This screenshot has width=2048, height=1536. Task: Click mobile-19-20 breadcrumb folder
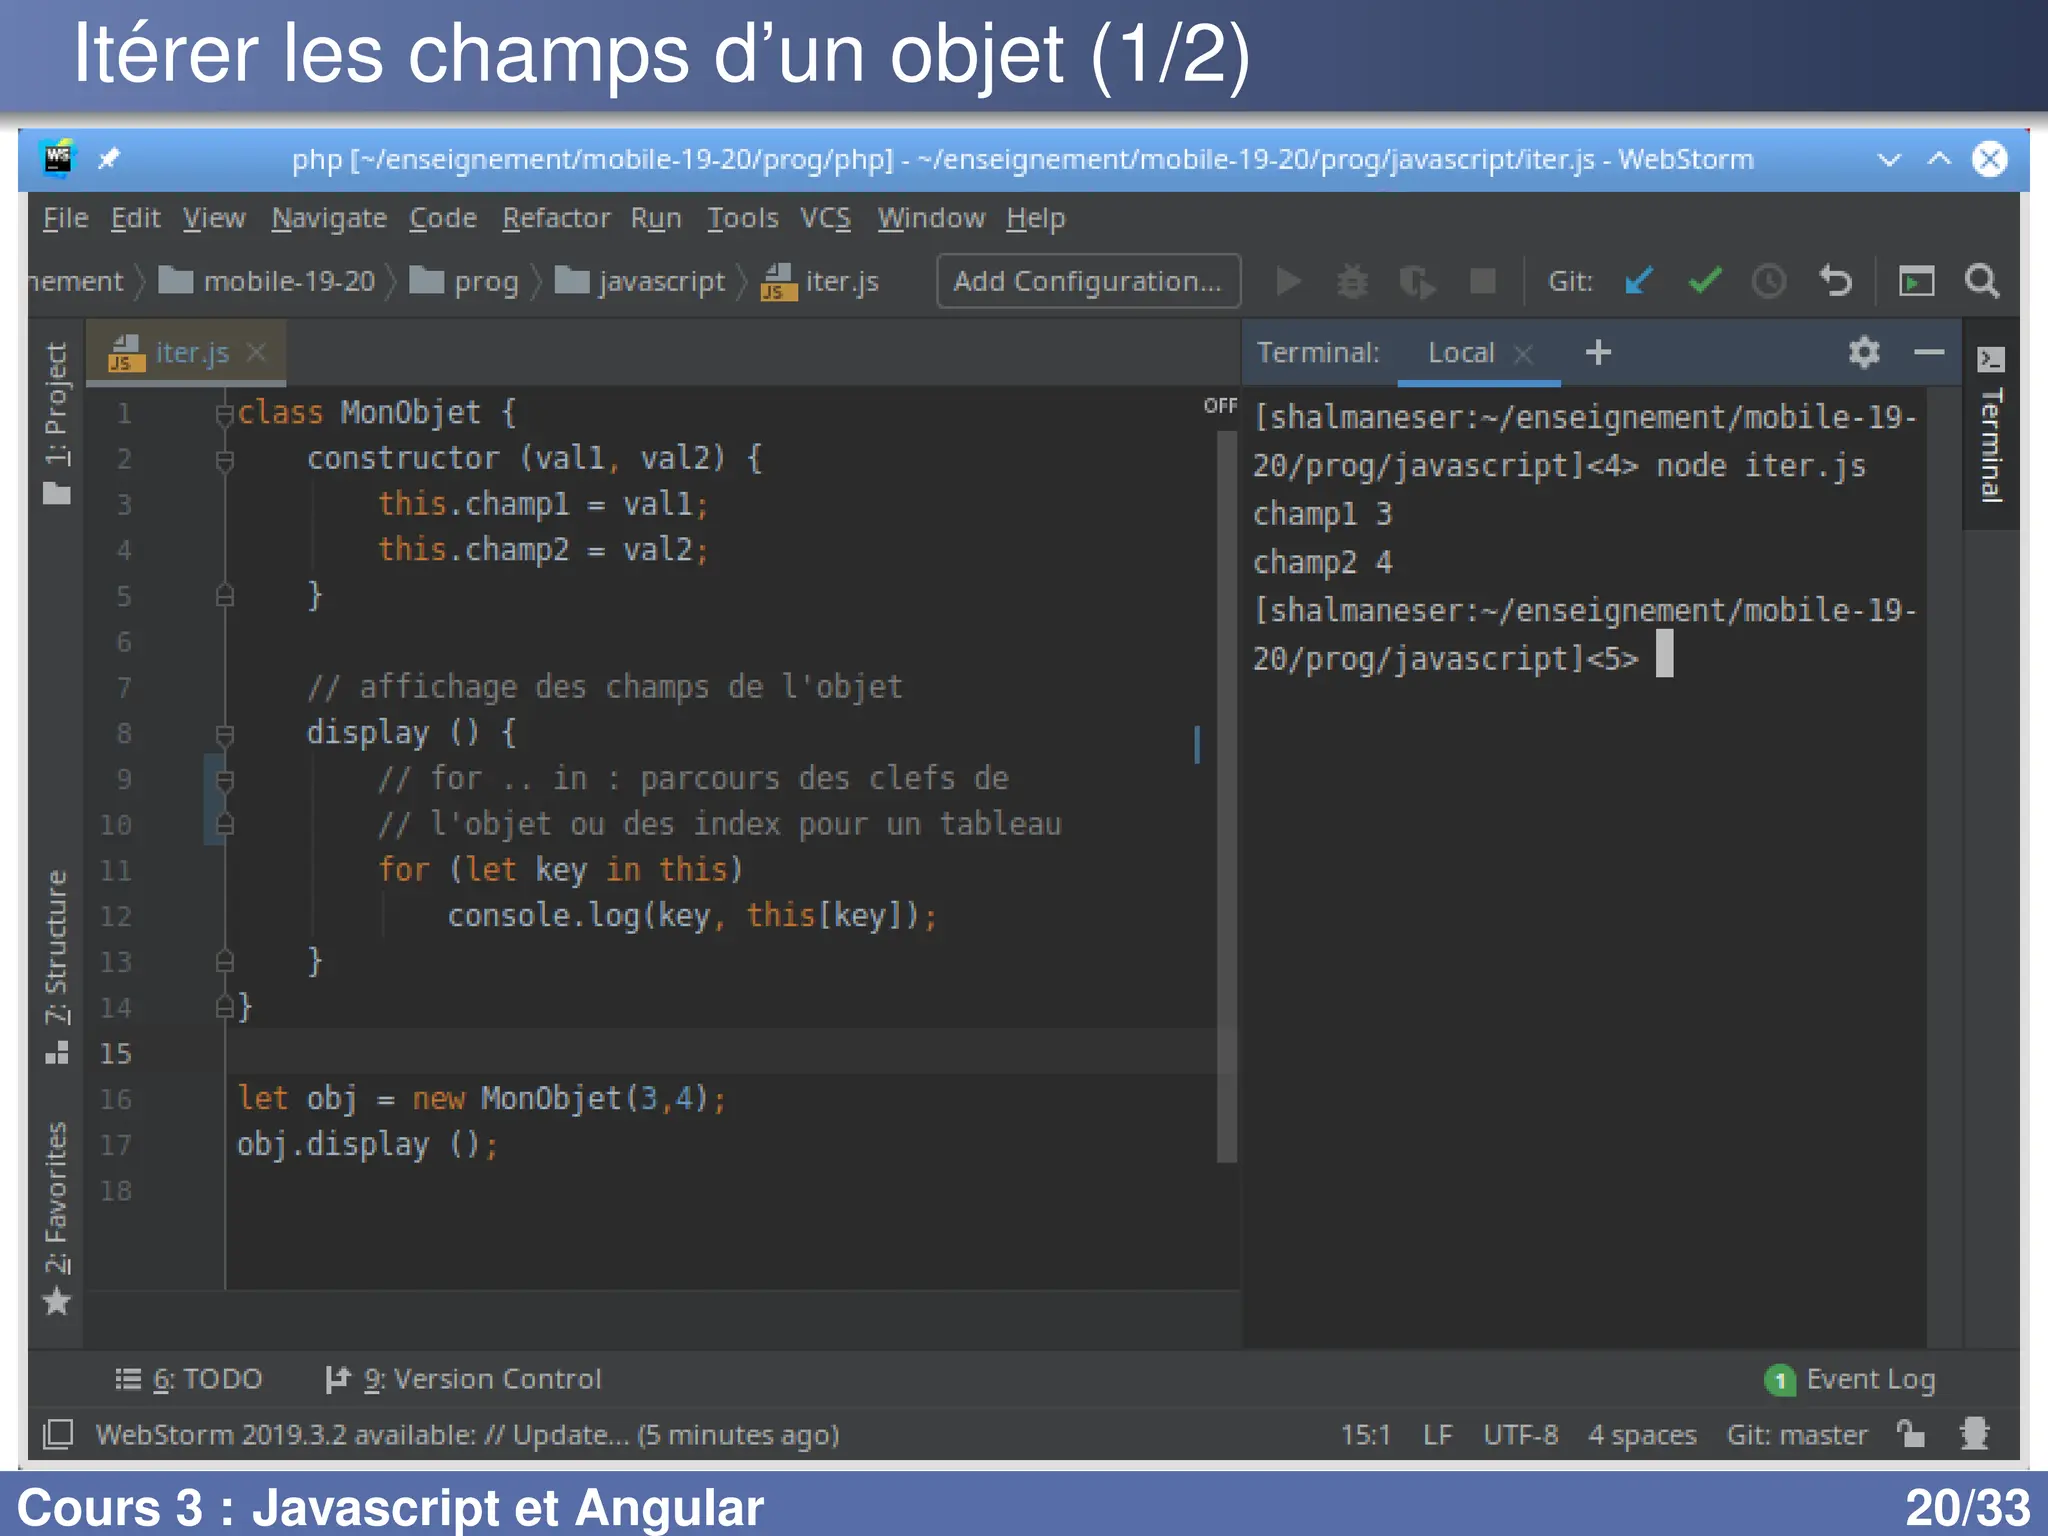[268, 282]
